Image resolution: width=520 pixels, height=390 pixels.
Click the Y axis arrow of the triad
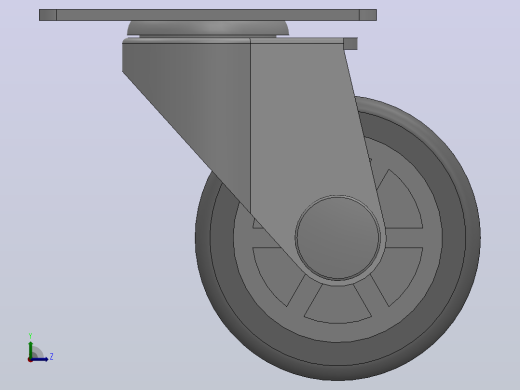click(30, 349)
